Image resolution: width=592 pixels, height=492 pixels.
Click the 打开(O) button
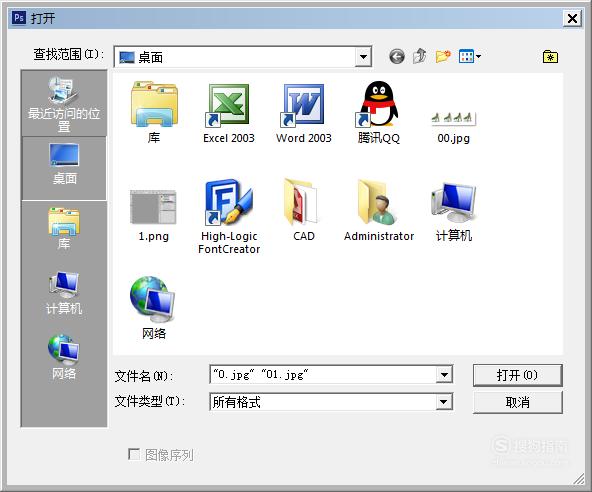click(518, 375)
